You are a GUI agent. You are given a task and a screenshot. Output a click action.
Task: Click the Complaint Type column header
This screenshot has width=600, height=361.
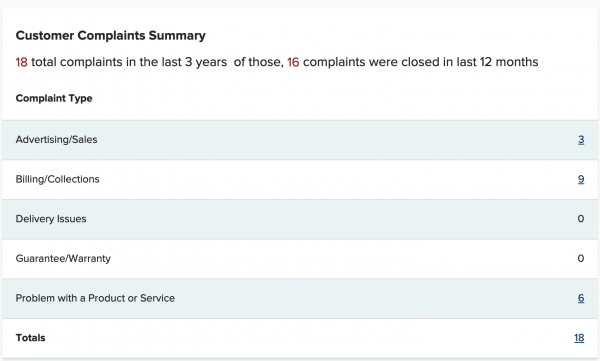point(54,98)
